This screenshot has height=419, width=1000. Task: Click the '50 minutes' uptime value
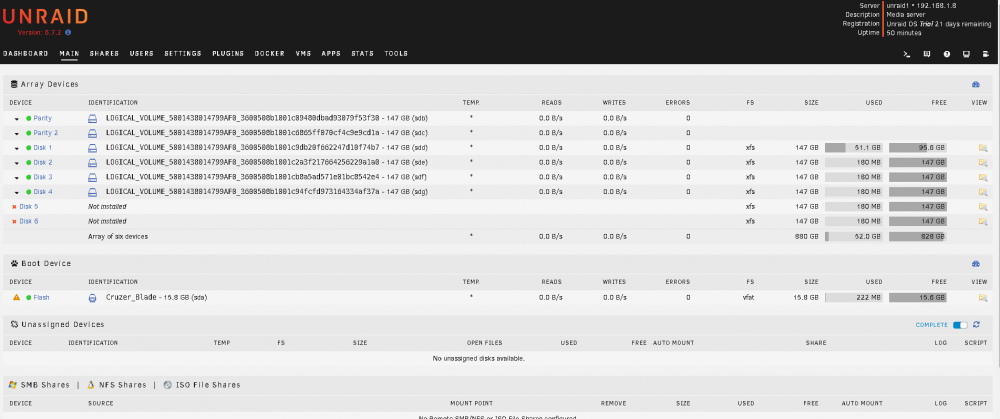point(904,33)
